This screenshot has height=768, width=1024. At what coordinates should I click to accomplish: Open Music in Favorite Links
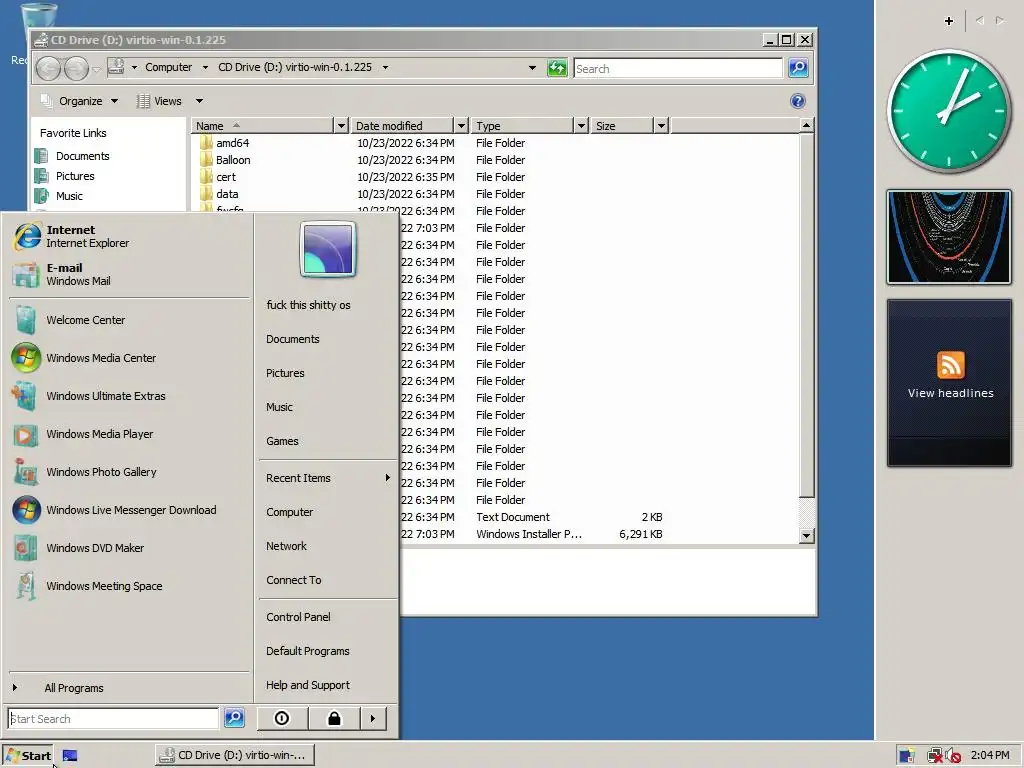69,196
